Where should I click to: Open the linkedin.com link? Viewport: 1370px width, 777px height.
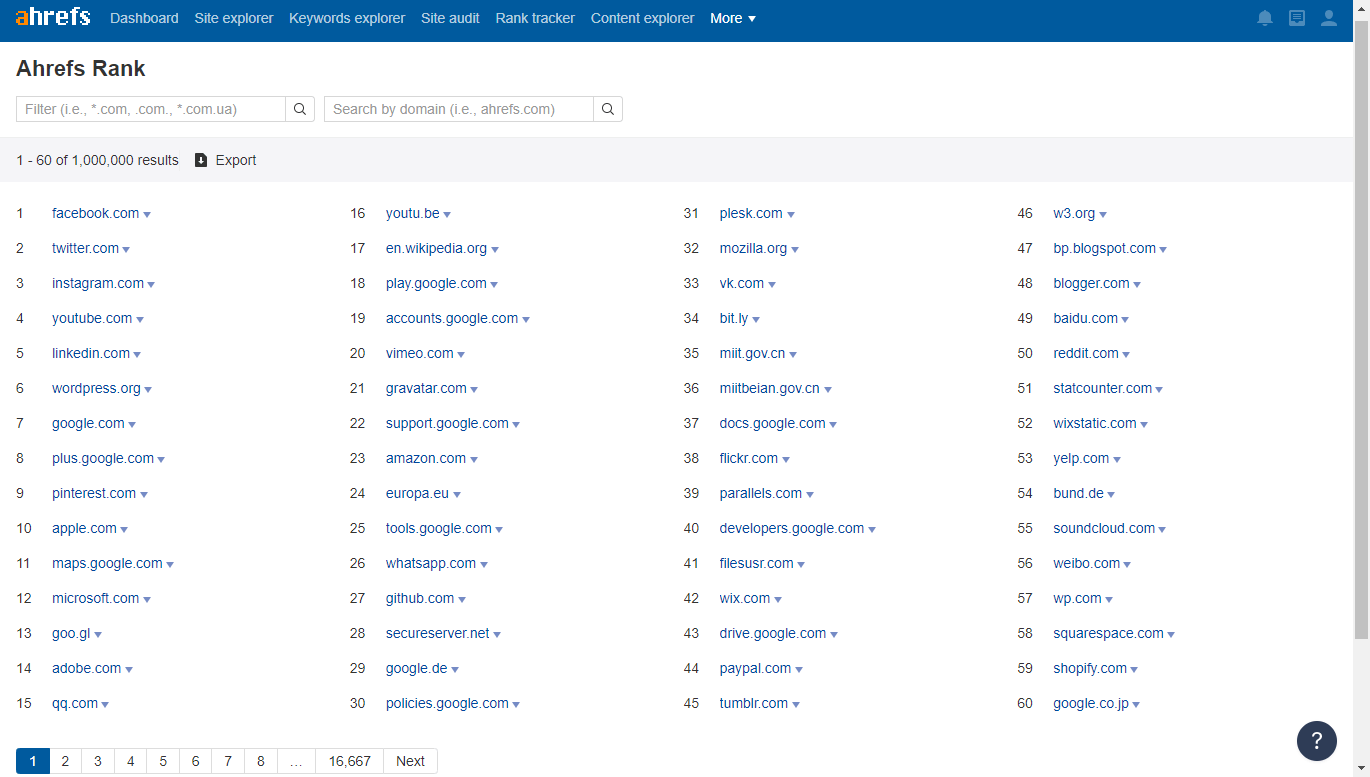[x=91, y=353]
